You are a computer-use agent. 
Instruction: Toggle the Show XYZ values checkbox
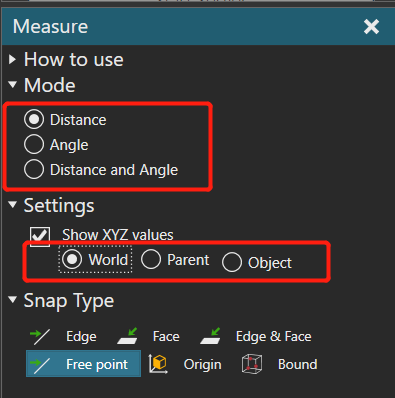(40, 237)
